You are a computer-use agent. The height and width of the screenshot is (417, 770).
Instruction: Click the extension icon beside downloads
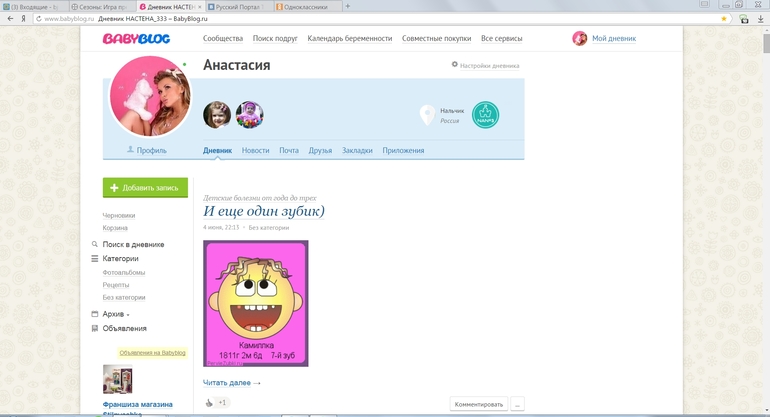click(x=744, y=19)
